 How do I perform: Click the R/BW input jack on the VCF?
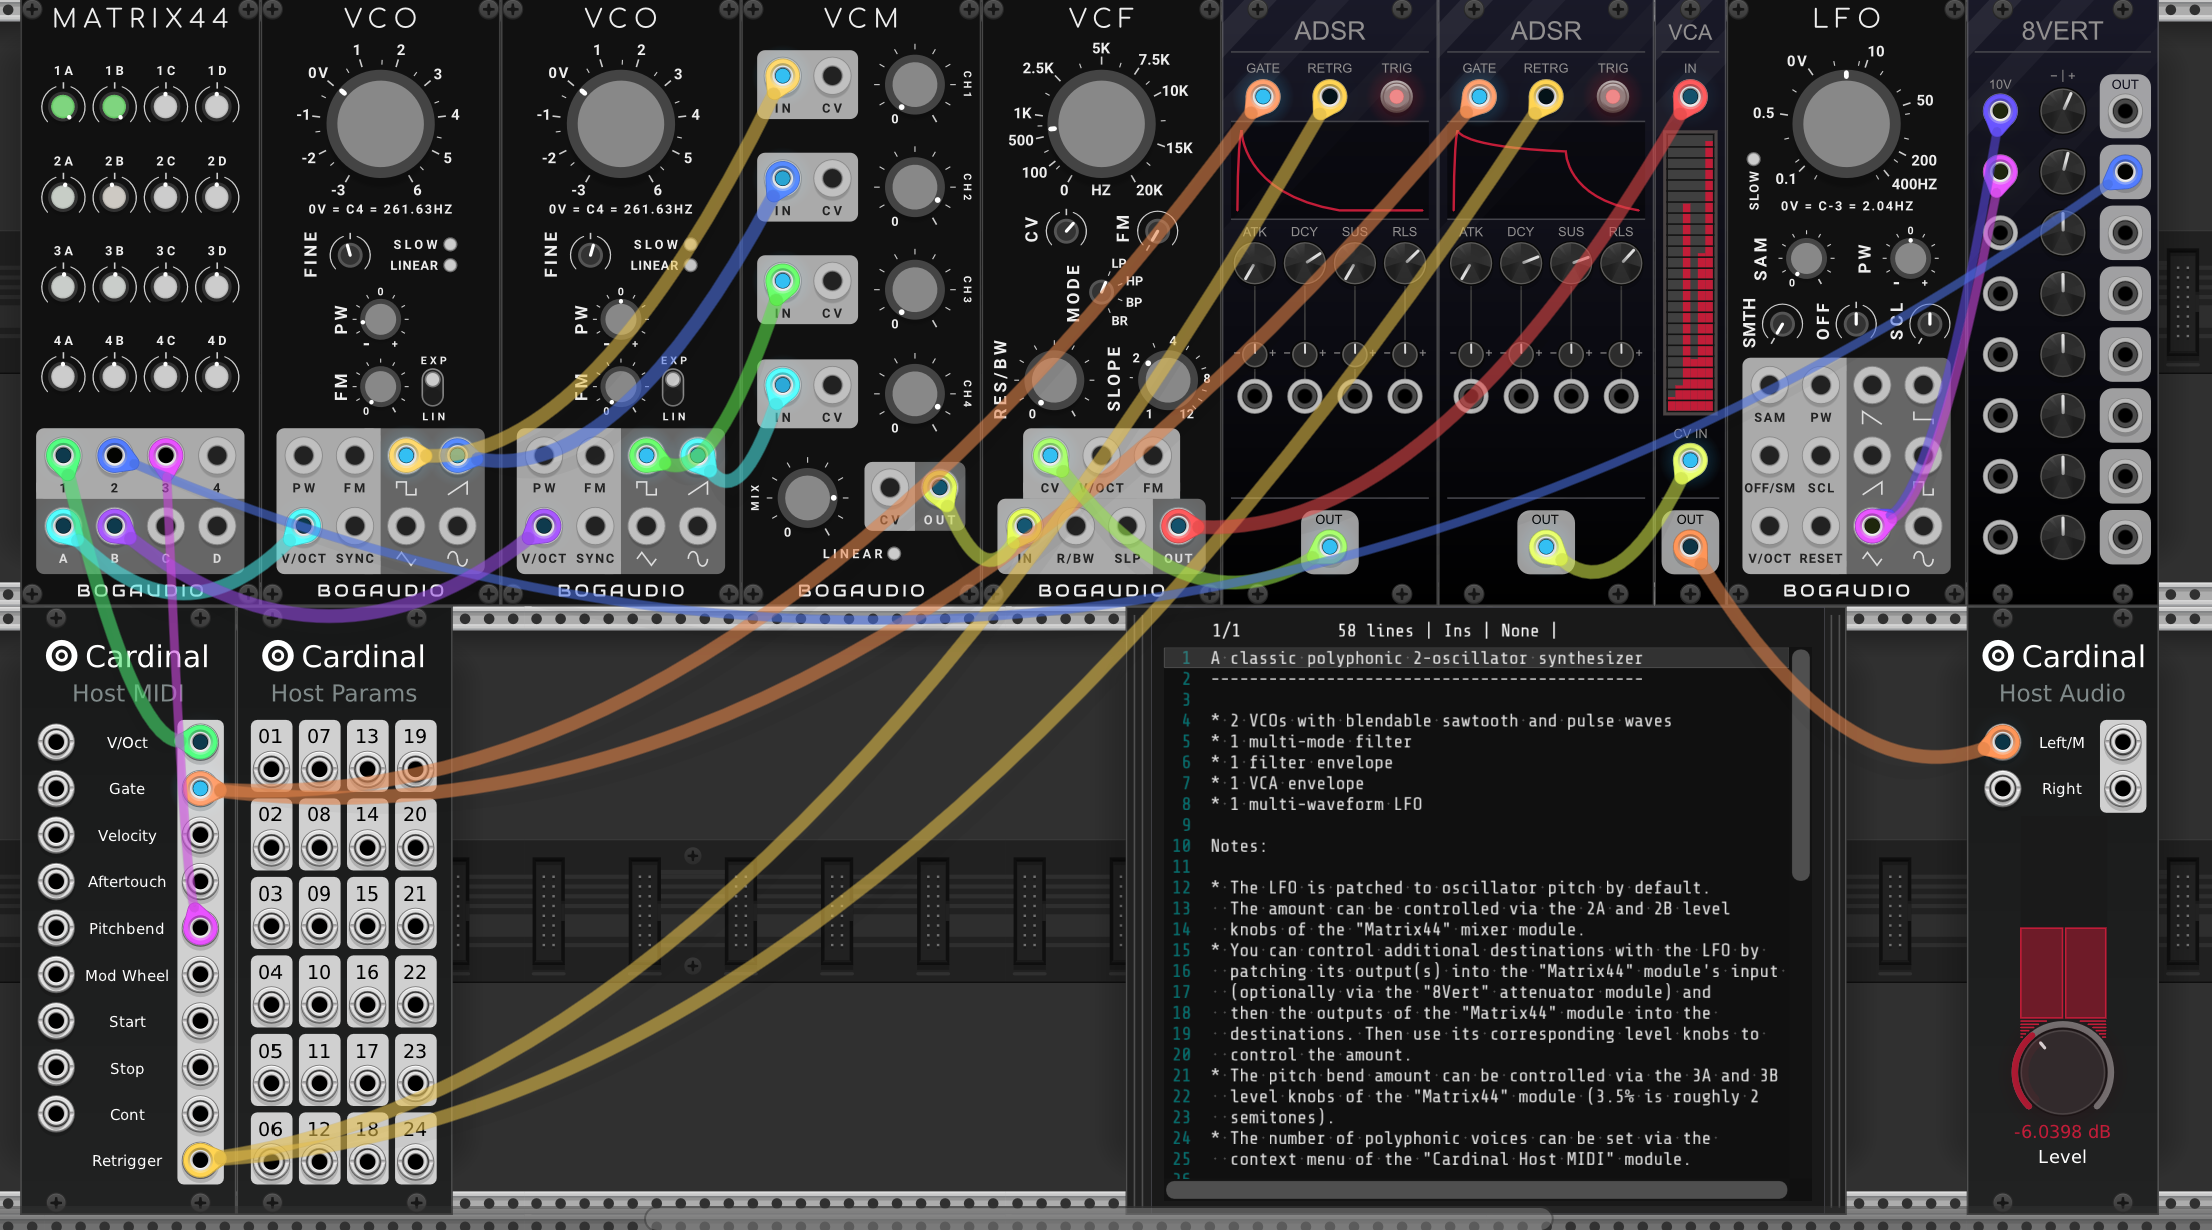click(x=1075, y=526)
